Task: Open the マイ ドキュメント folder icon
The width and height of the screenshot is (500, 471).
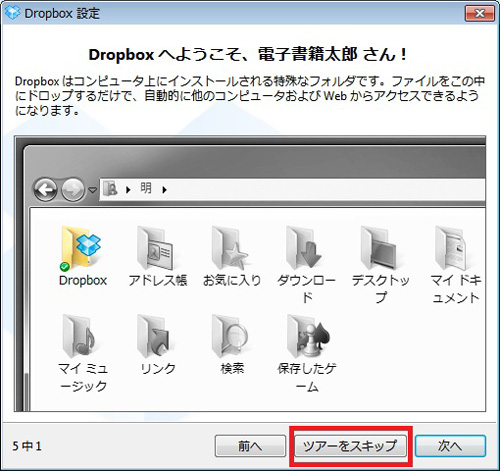Action: tap(451, 248)
